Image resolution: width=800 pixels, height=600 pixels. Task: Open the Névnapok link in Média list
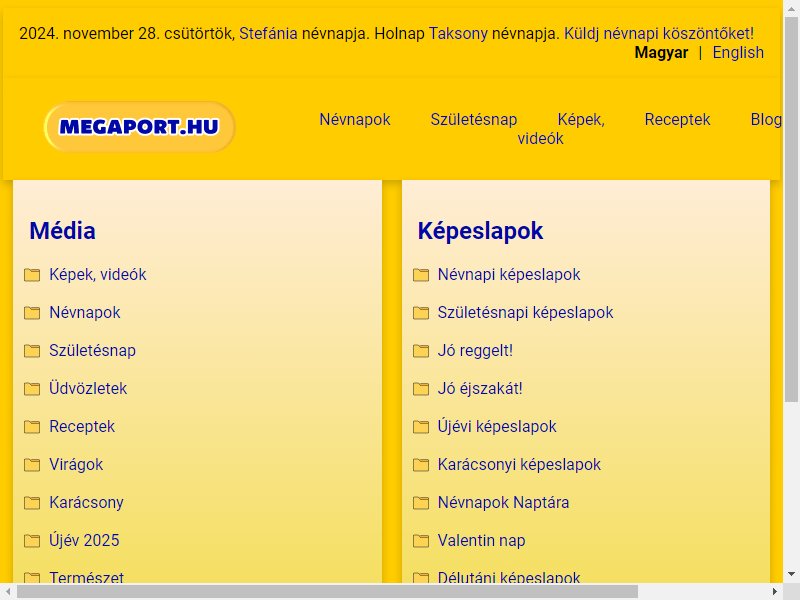tap(85, 312)
